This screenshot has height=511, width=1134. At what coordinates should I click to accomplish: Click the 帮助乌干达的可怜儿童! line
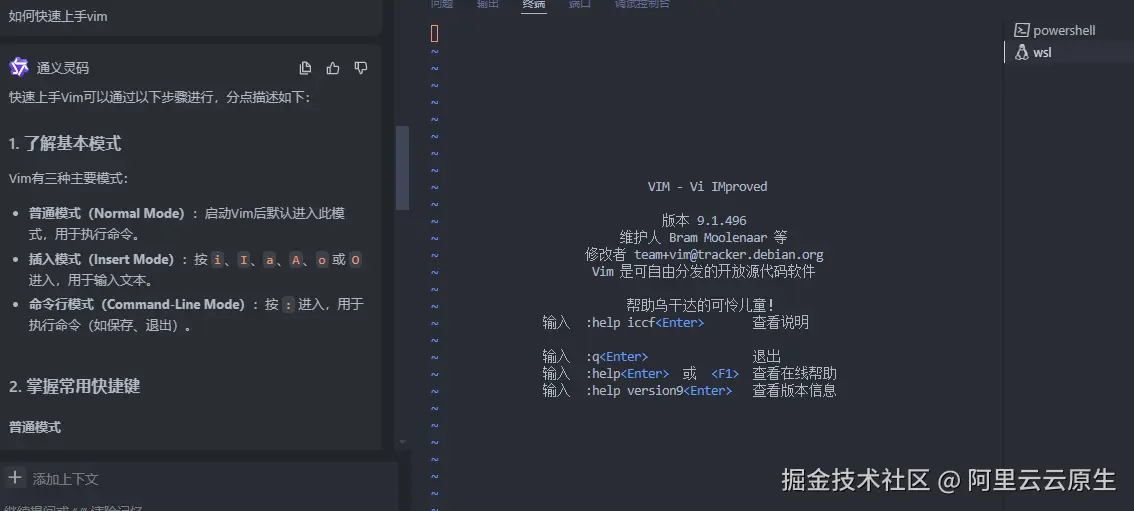[700, 305]
